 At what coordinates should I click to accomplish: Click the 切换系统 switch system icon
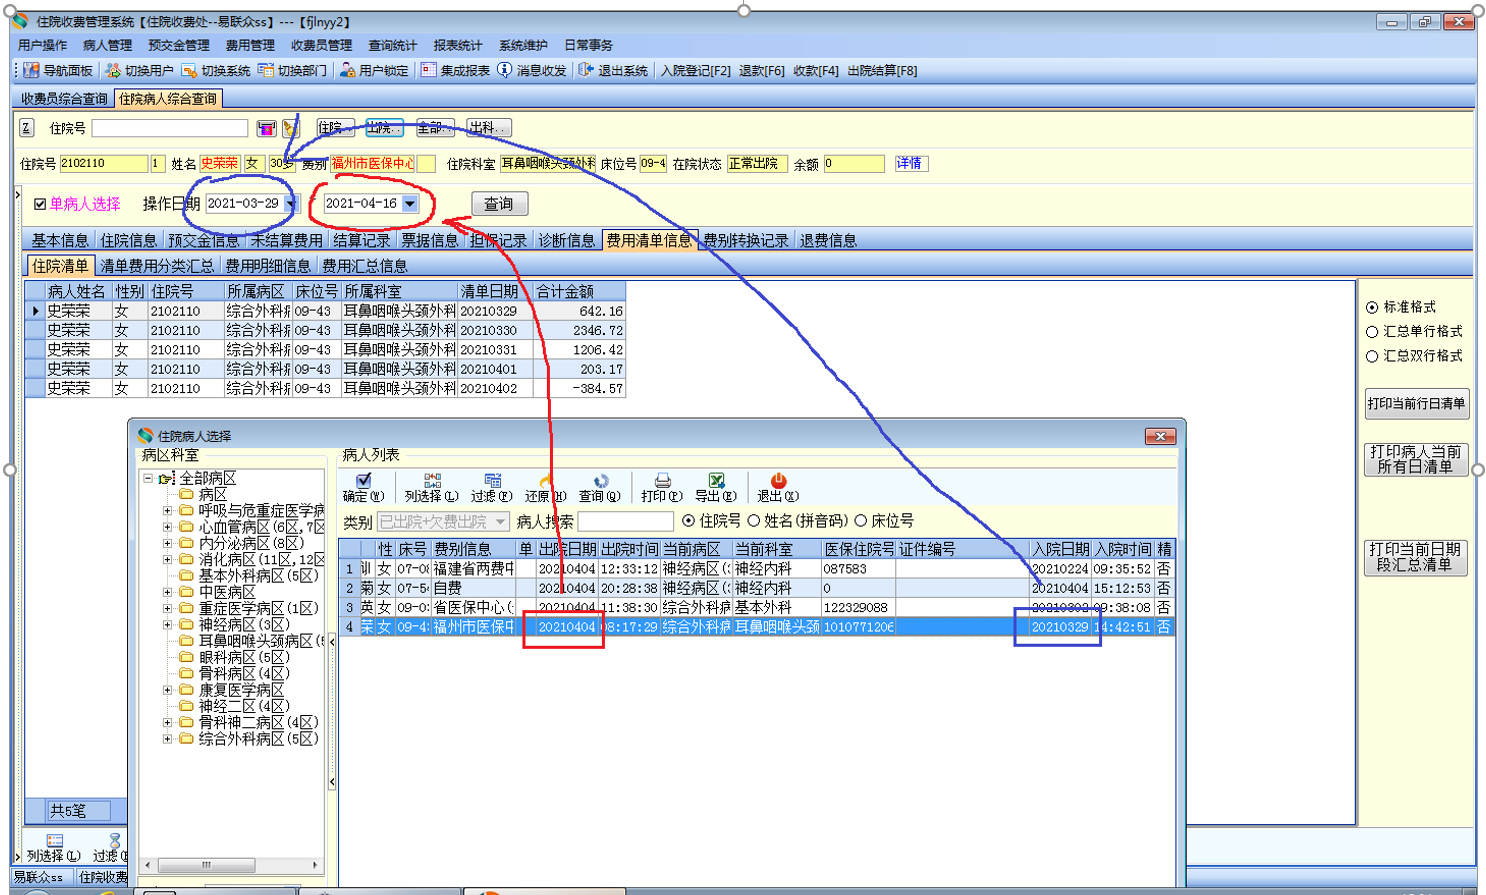189,70
